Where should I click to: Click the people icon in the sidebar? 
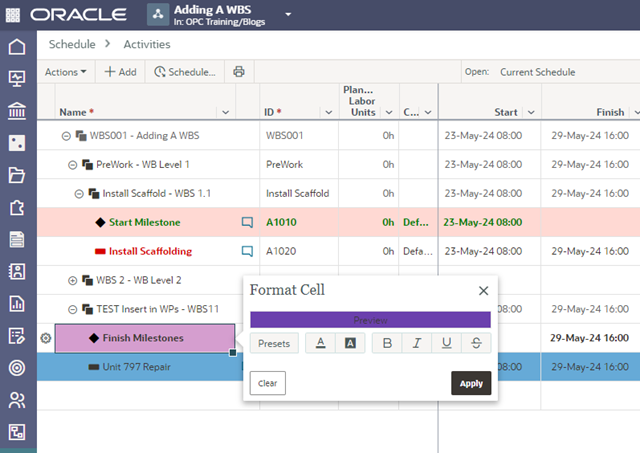[17, 400]
